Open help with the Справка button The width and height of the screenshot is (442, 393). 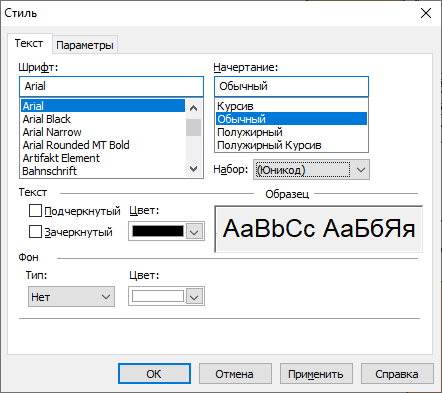pyautogui.click(x=397, y=374)
